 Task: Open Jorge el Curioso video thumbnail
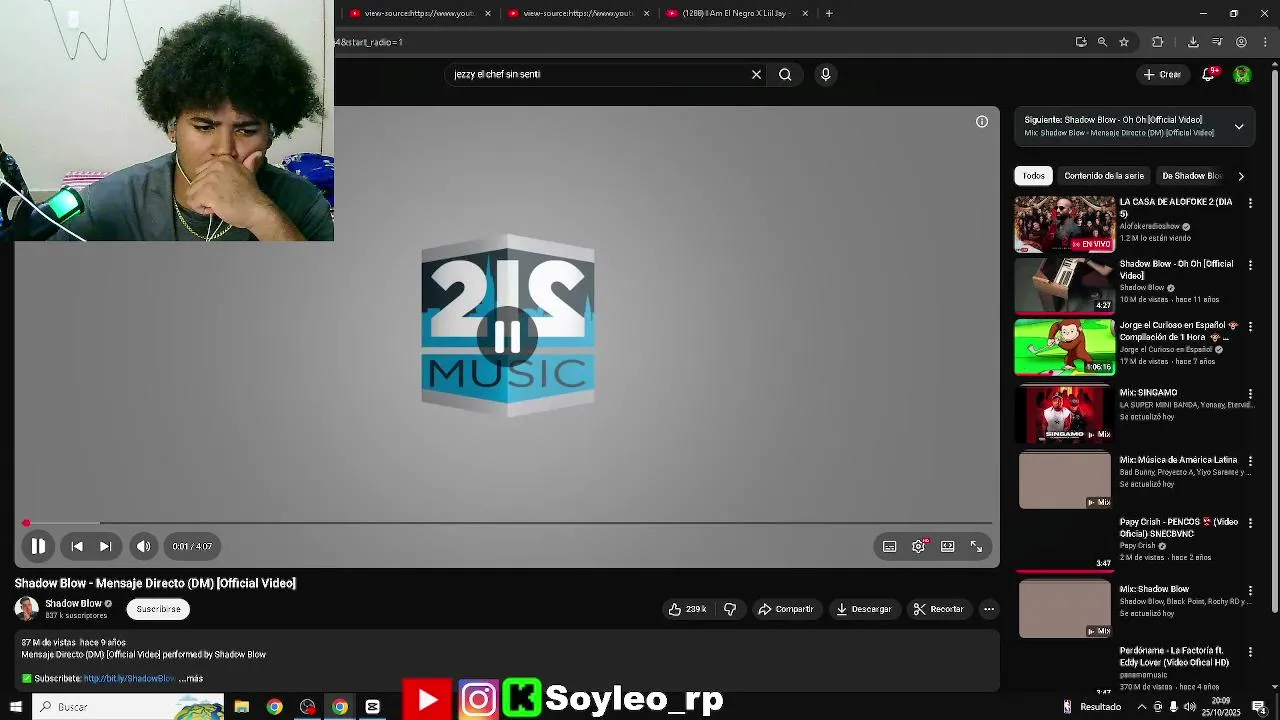1064,347
